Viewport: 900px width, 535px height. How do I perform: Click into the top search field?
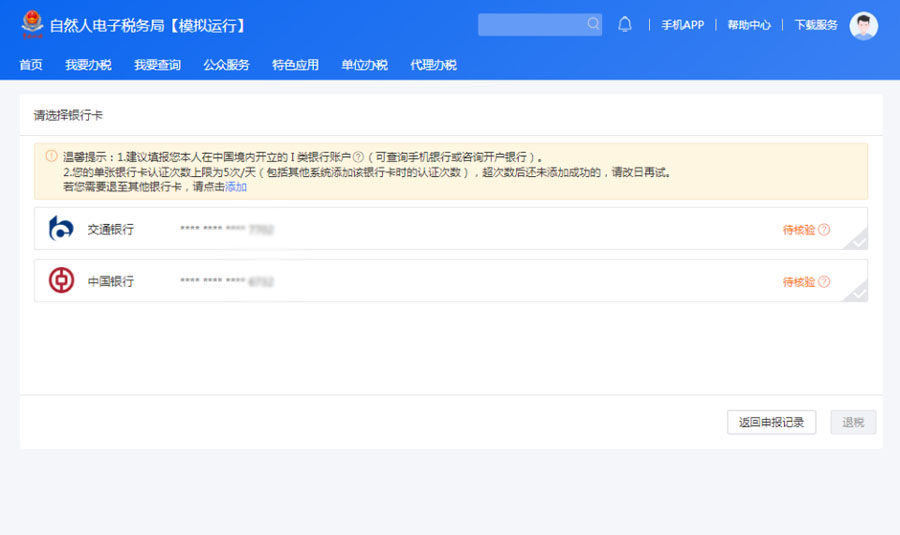point(530,24)
